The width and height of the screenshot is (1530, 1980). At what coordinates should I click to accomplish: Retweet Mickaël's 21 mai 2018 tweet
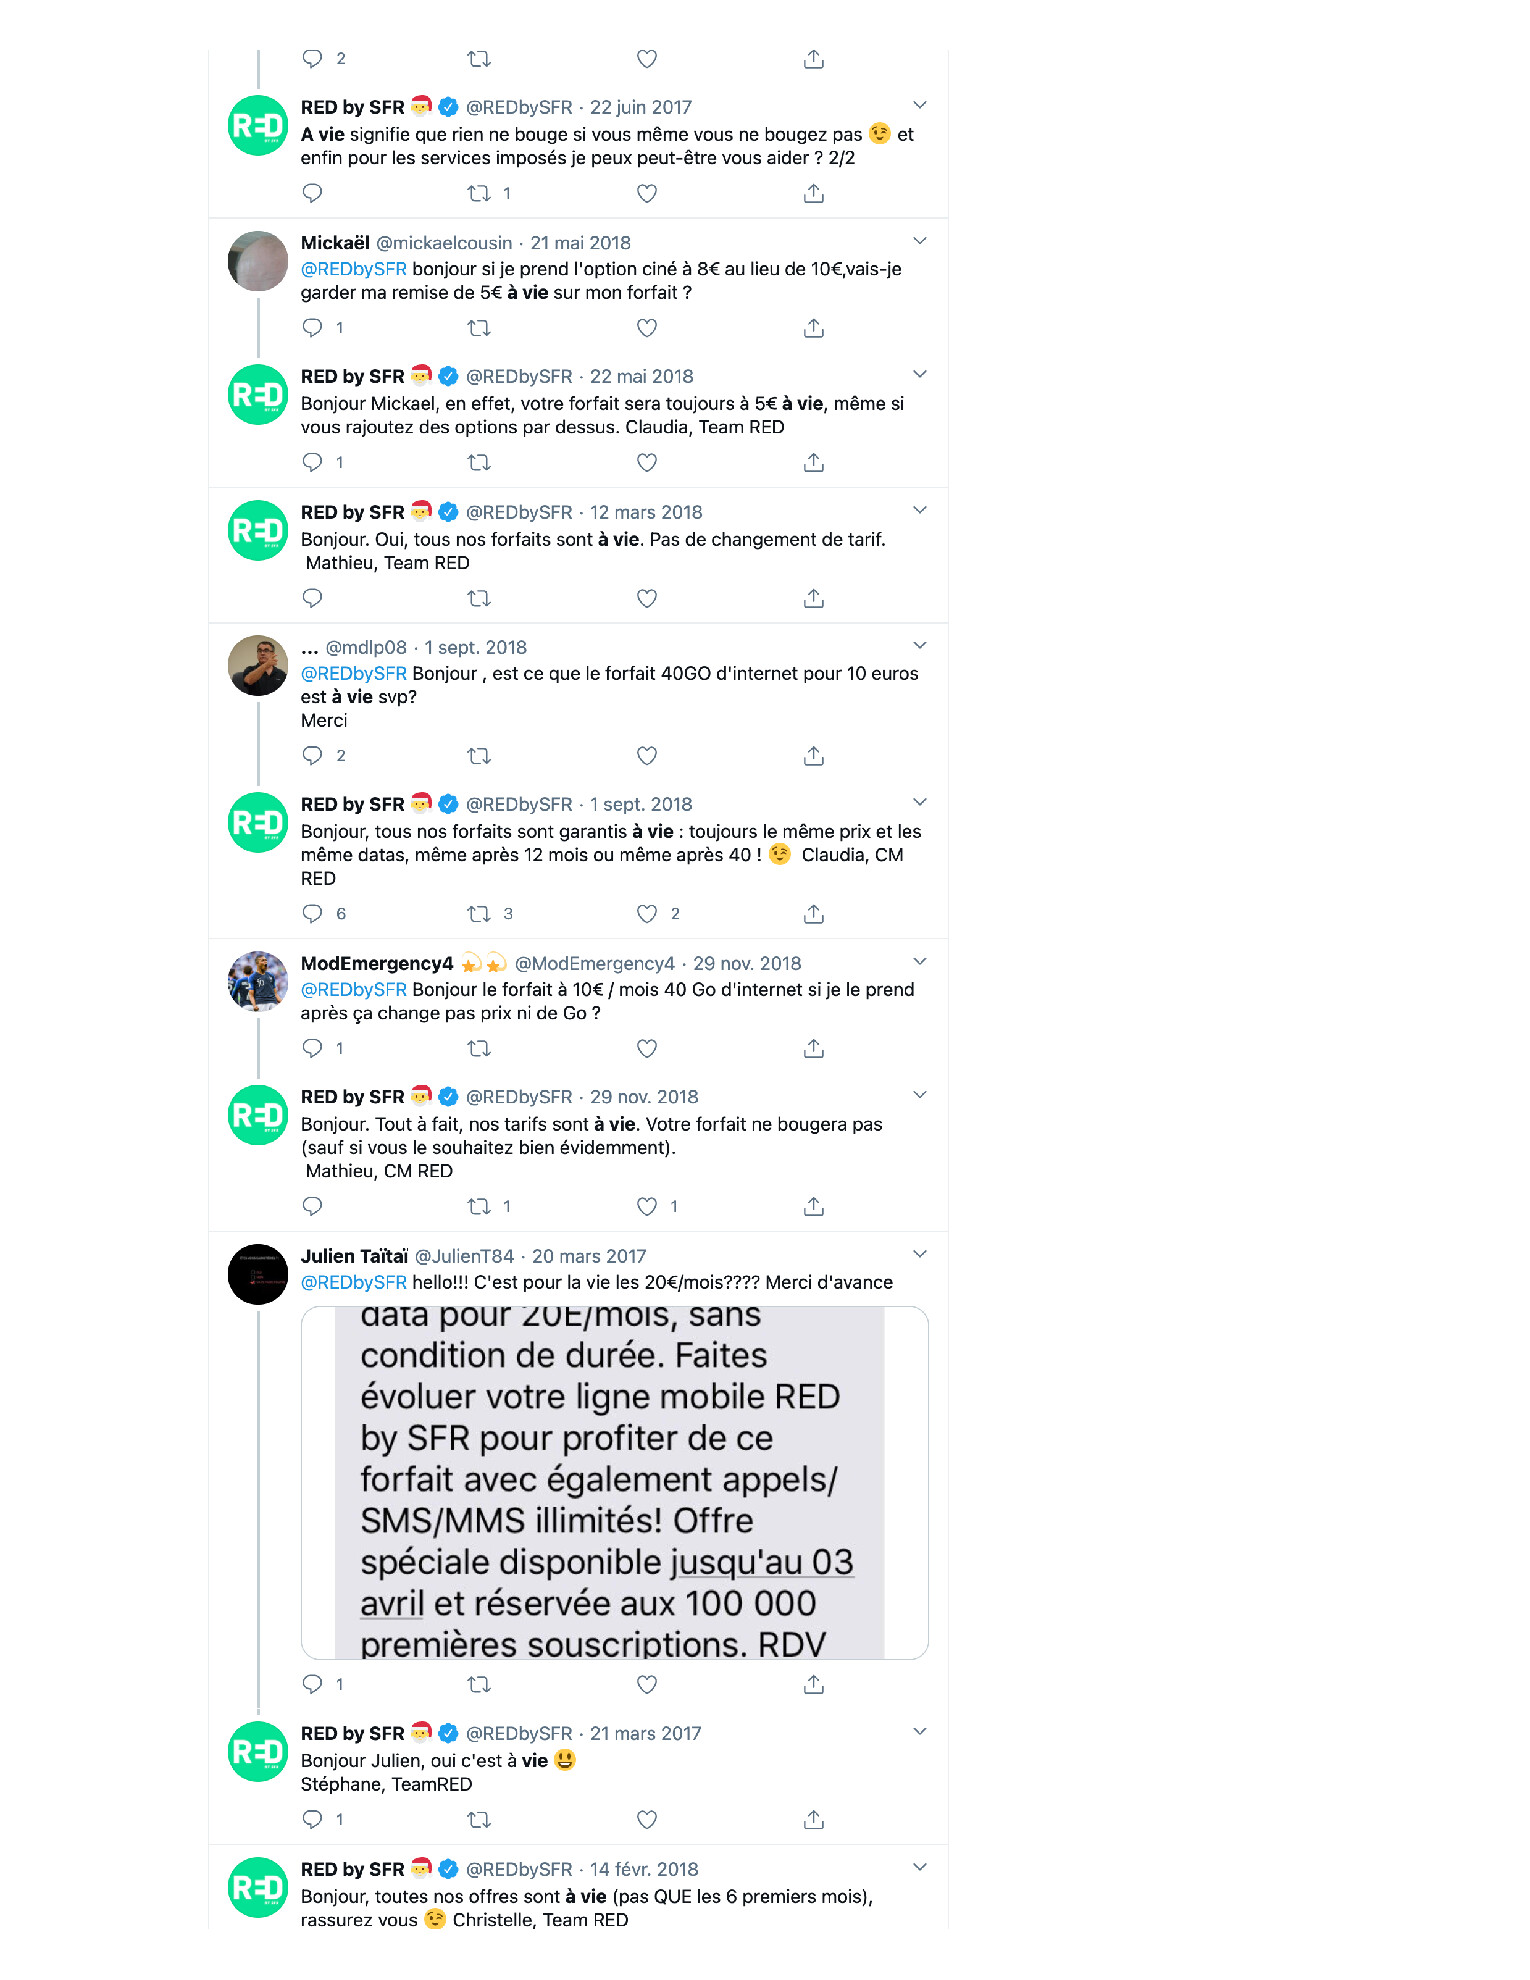tap(479, 328)
